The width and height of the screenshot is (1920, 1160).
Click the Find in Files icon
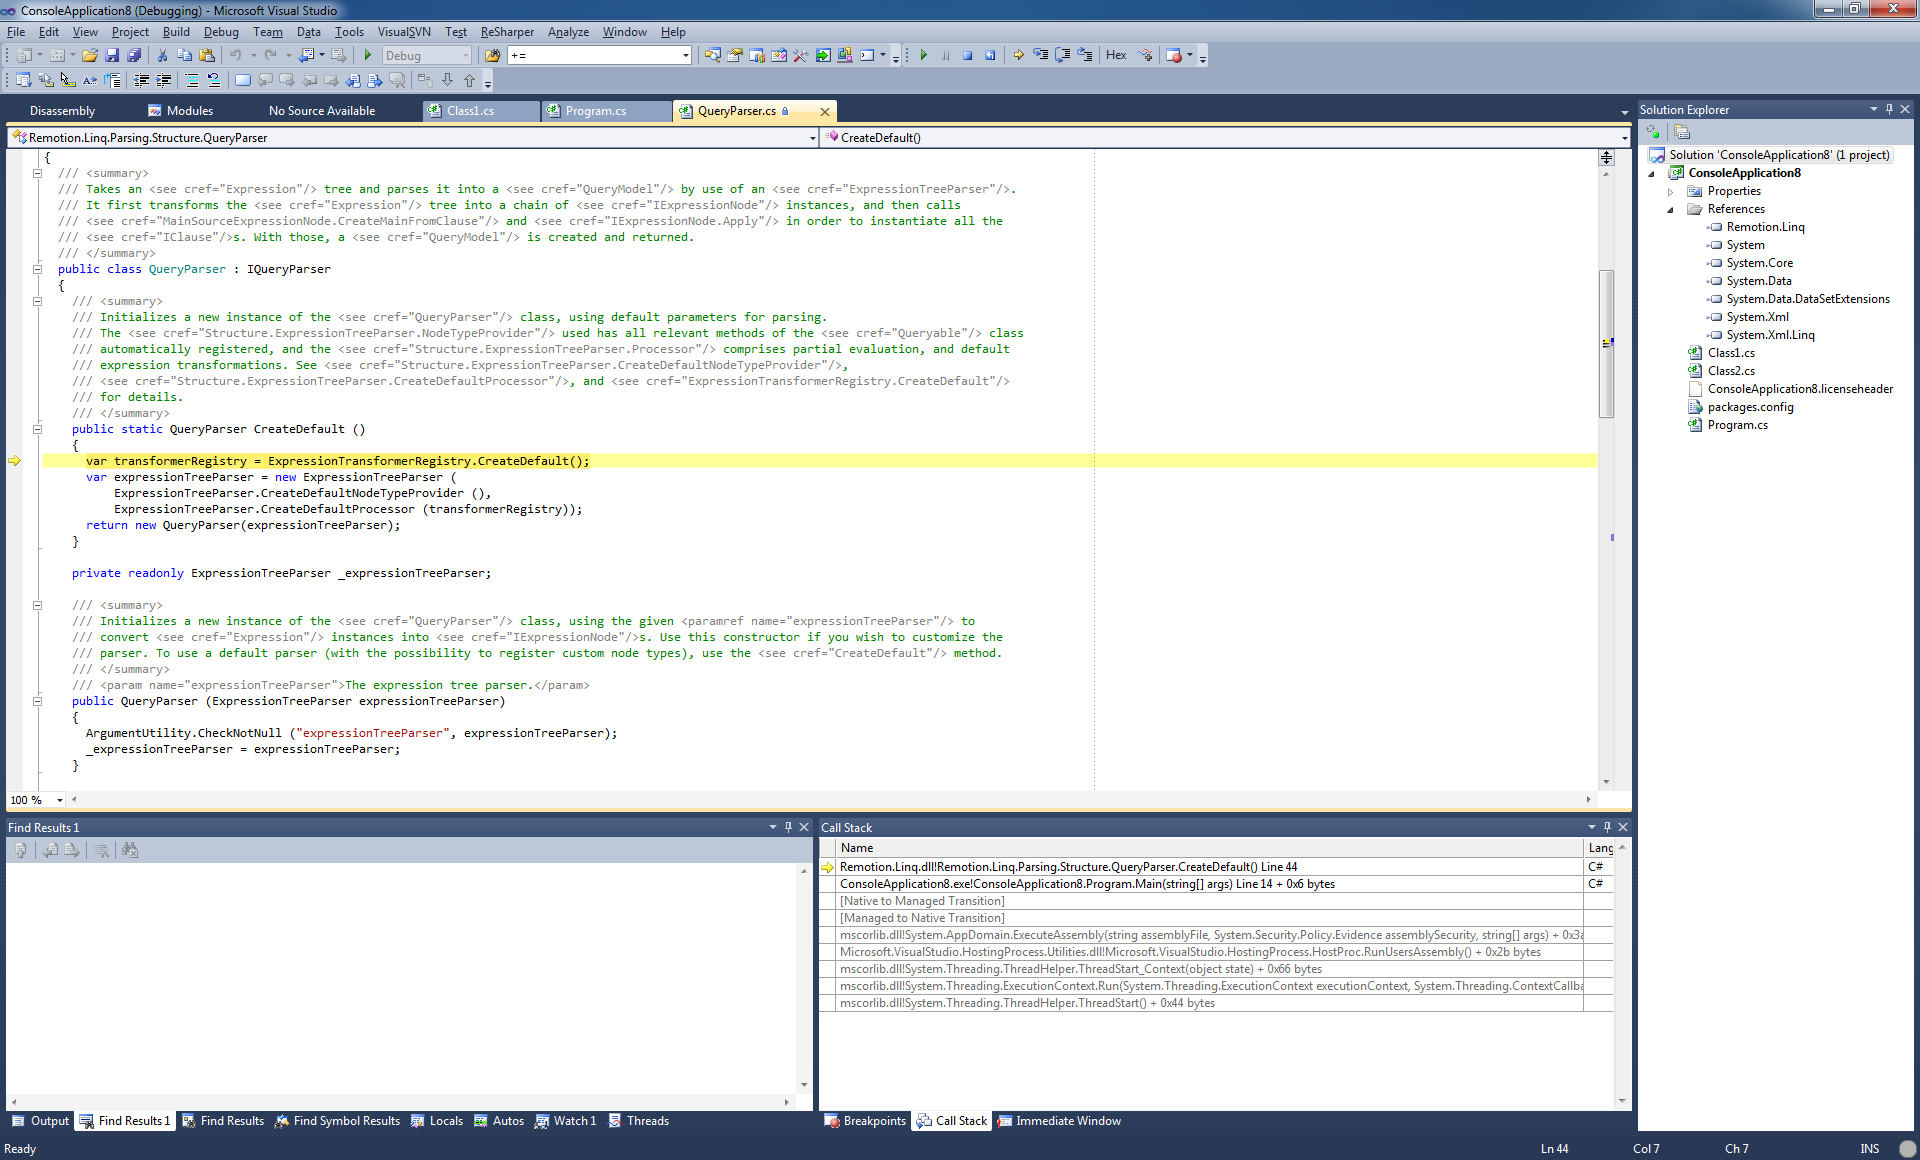coord(492,56)
